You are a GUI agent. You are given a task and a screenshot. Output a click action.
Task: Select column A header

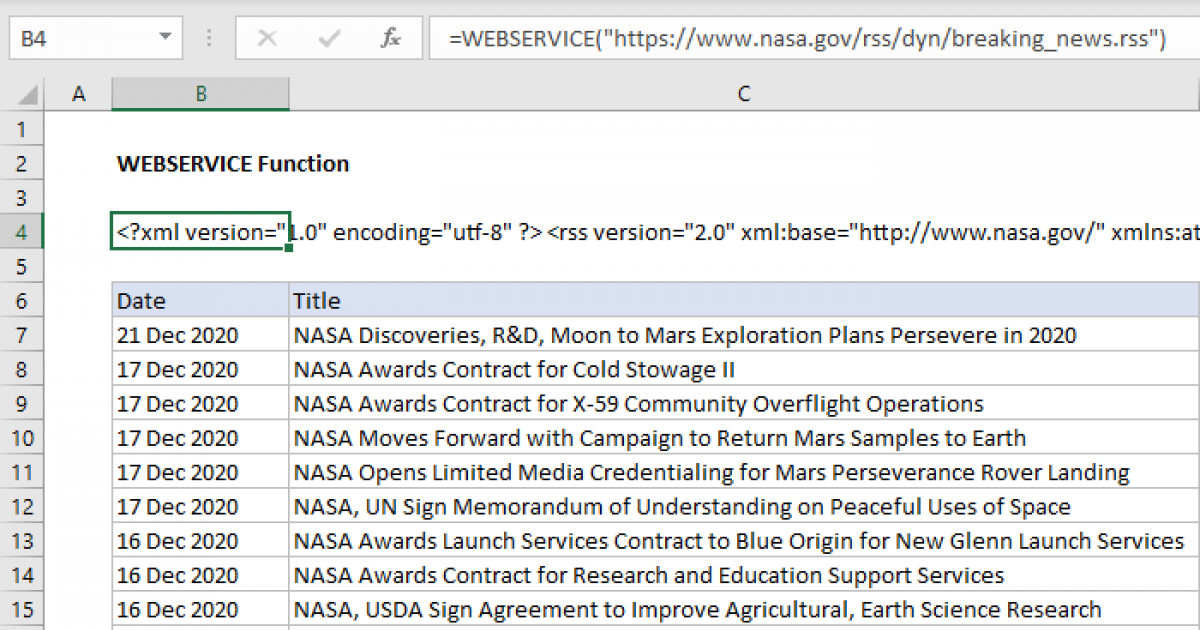point(79,94)
